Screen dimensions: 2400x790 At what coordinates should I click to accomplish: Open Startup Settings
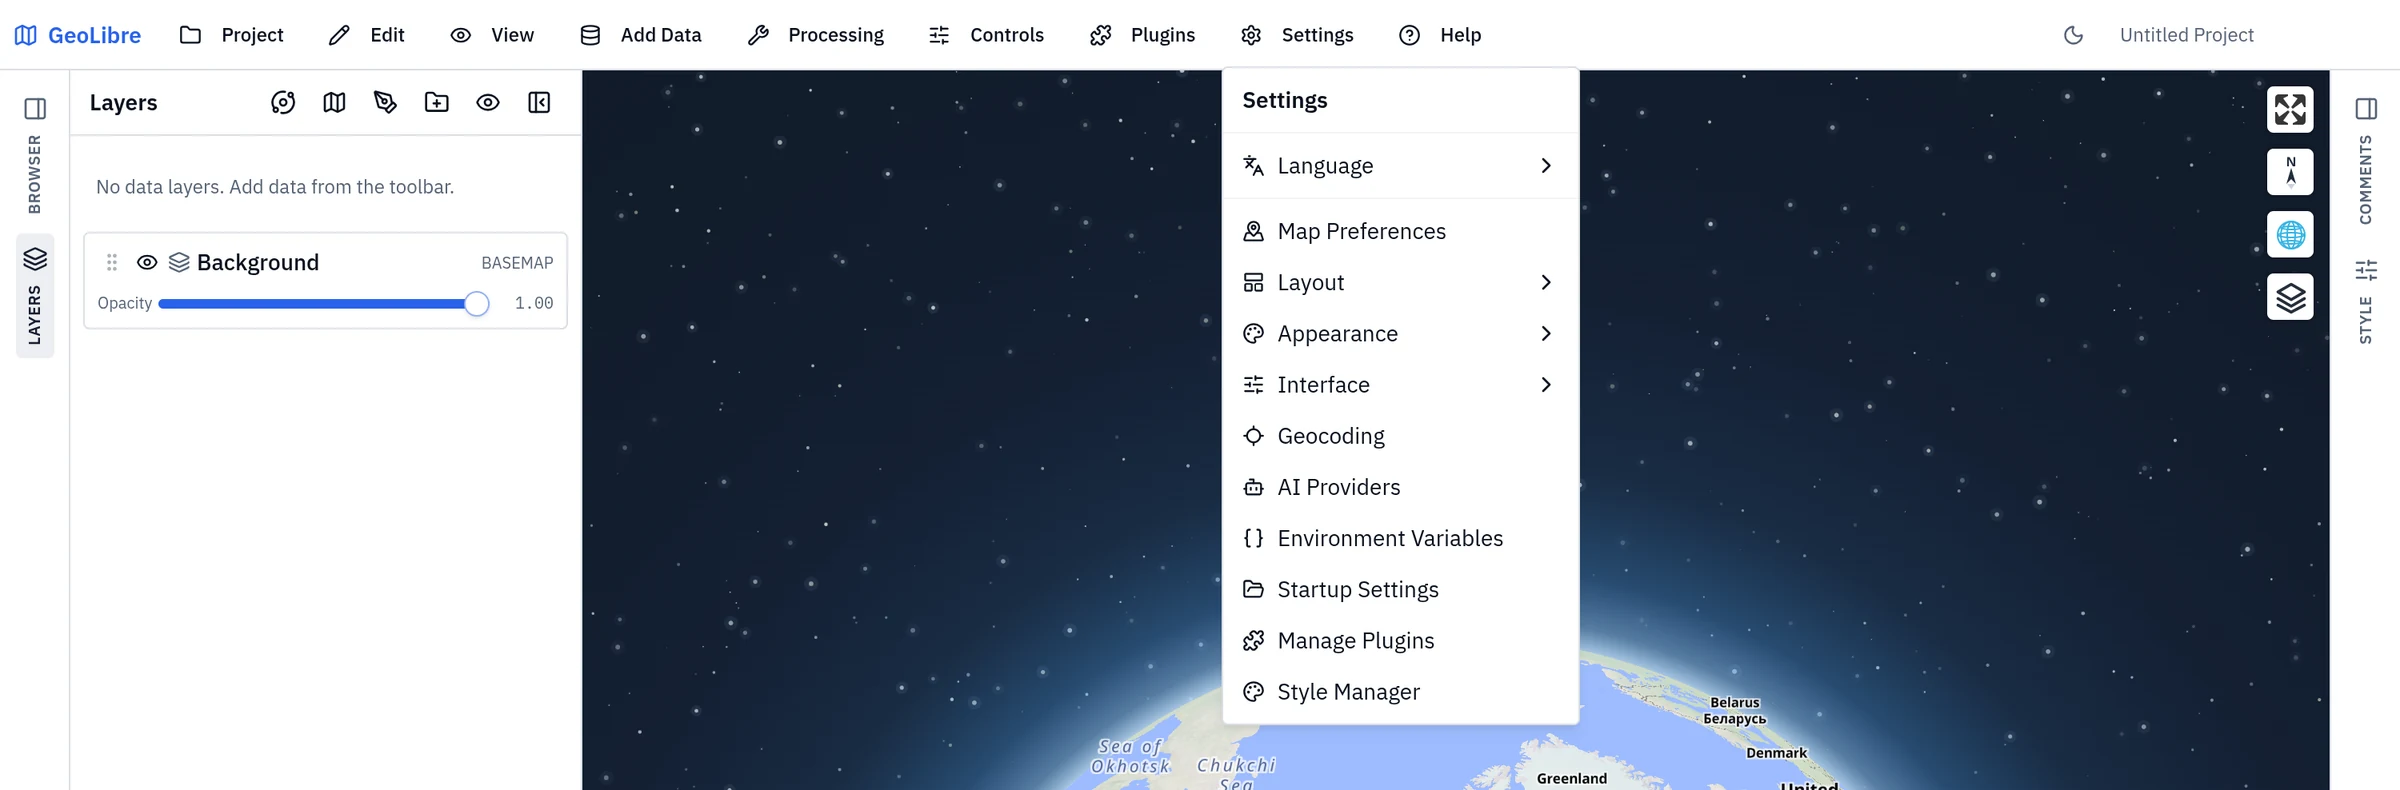(x=1400, y=589)
